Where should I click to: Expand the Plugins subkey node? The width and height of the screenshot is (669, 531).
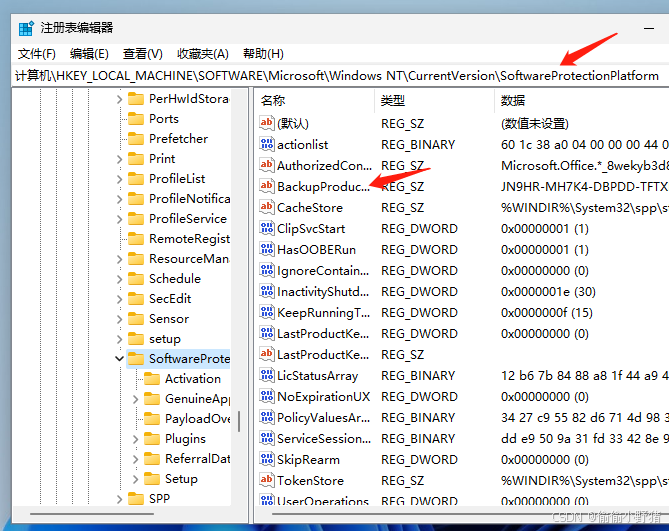[x=135, y=439]
